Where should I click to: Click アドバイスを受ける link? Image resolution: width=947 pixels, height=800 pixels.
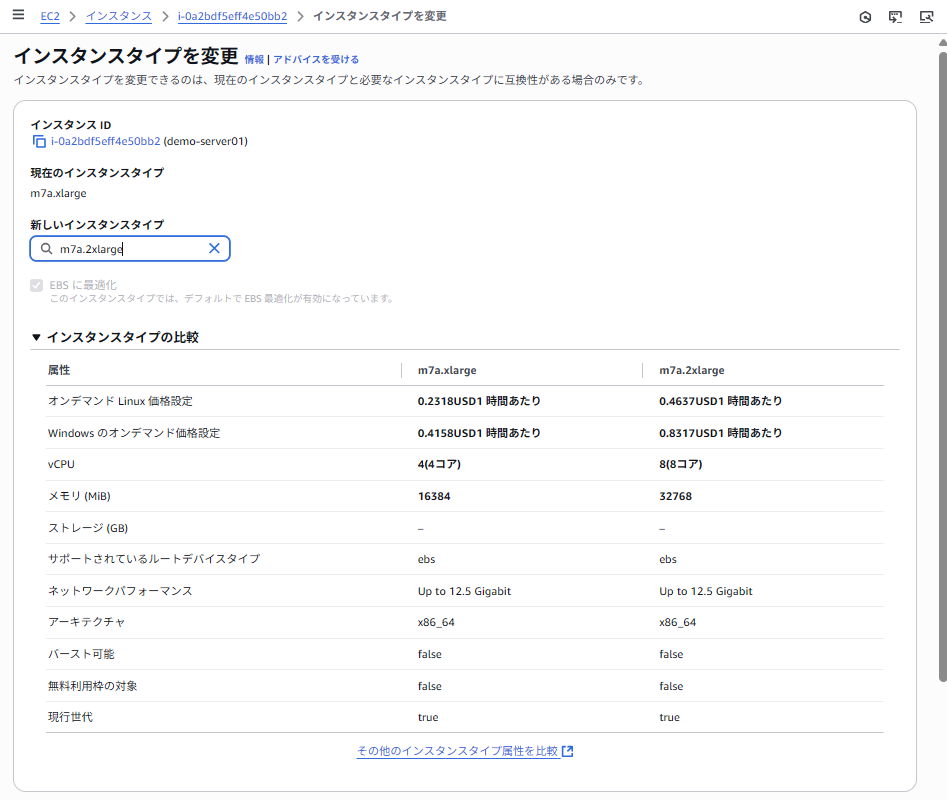pos(316,59)
